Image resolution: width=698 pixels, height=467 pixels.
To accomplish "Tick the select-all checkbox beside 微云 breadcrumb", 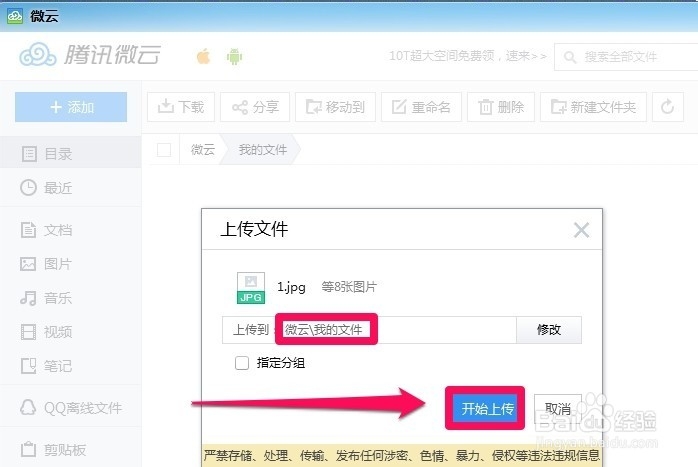I will tap(164, 150).
